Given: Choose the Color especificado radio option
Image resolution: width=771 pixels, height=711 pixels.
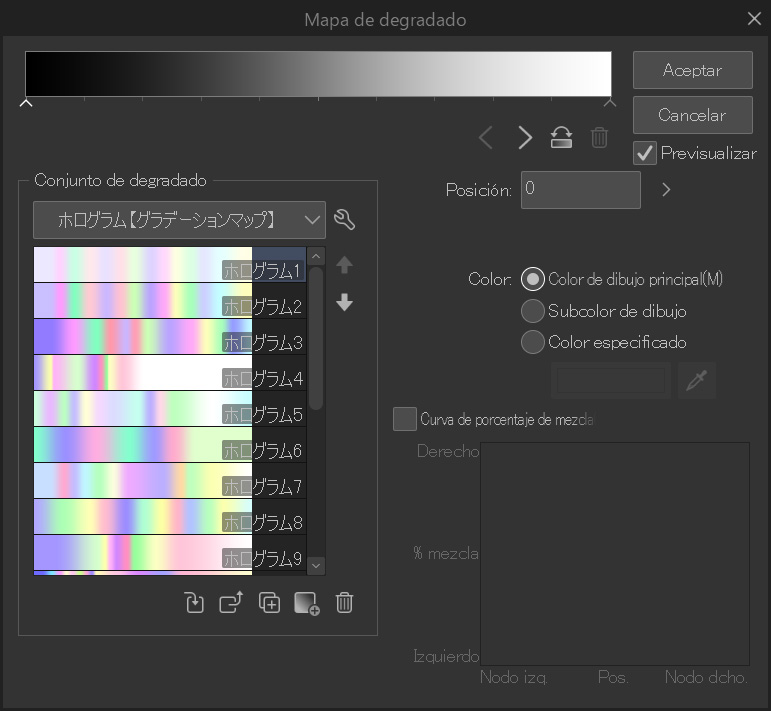Looking at the screenshot, I should point(533,342).
